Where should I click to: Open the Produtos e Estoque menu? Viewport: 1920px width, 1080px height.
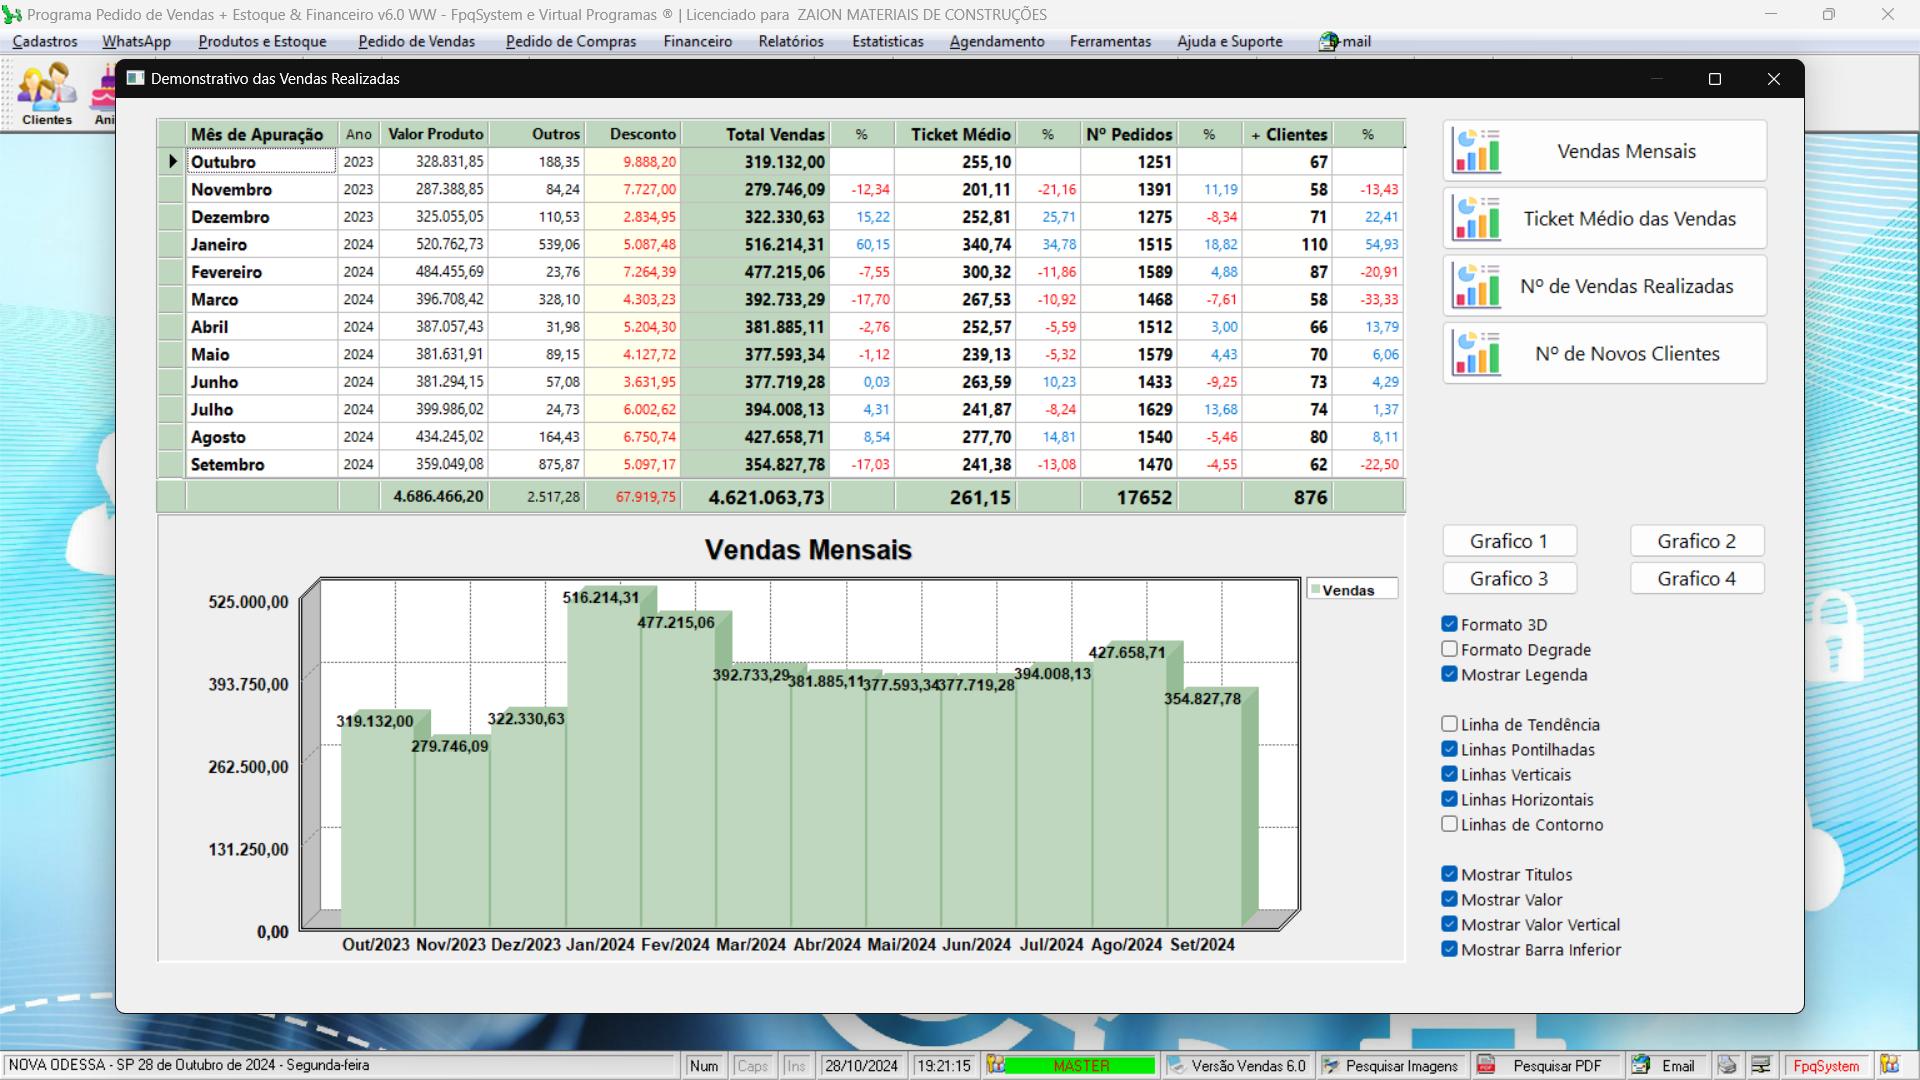[262, 41]
